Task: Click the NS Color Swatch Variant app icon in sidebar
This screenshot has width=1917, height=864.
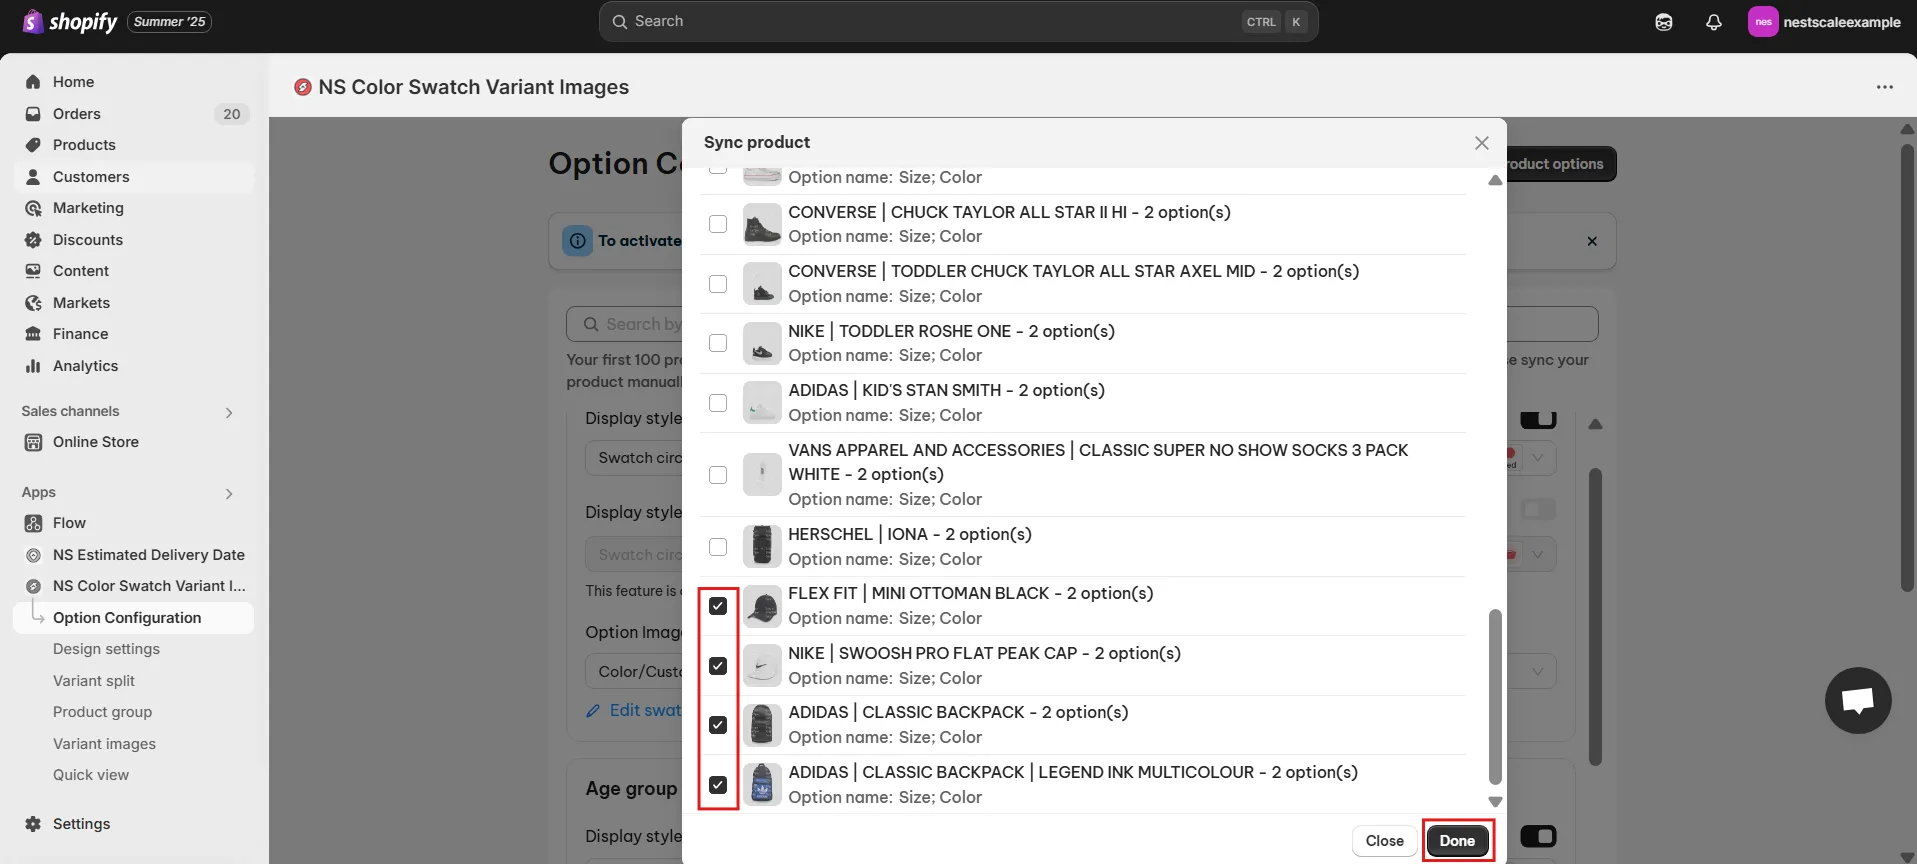Action: click(33, 586)
